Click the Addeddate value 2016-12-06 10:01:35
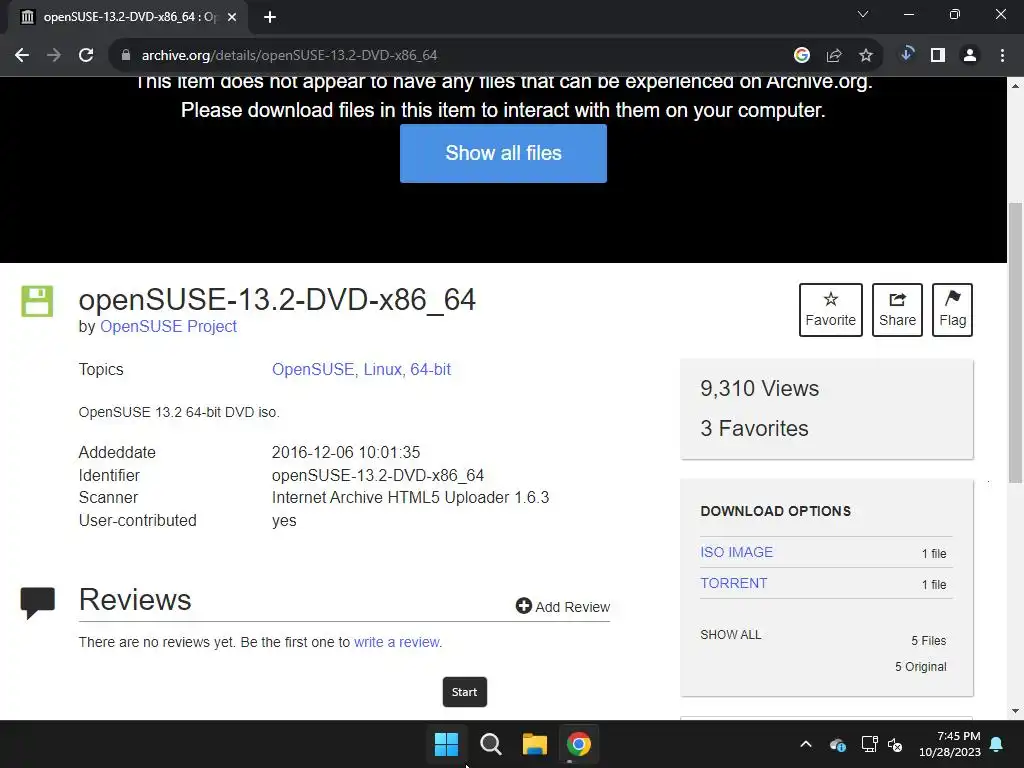This screenshot has width=1024, height=768. 346,453
